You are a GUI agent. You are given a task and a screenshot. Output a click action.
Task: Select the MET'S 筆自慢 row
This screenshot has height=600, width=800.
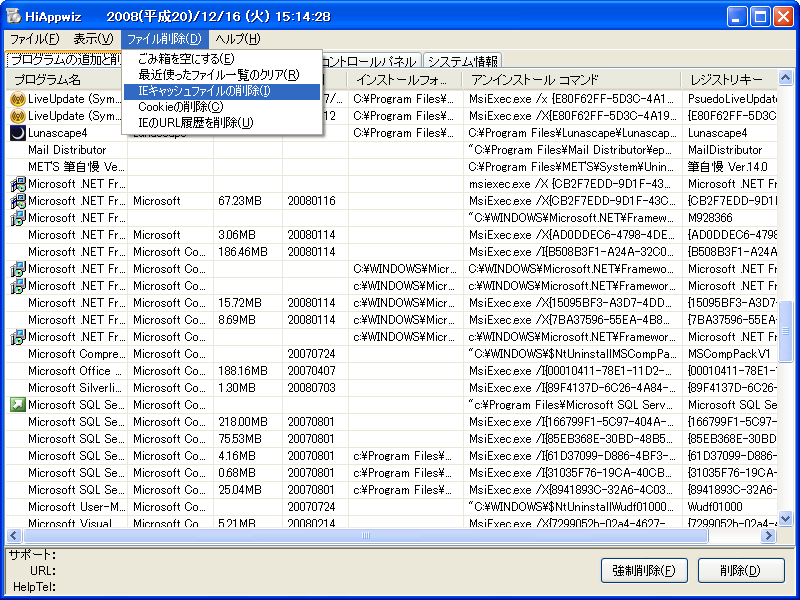pos(391,167)
